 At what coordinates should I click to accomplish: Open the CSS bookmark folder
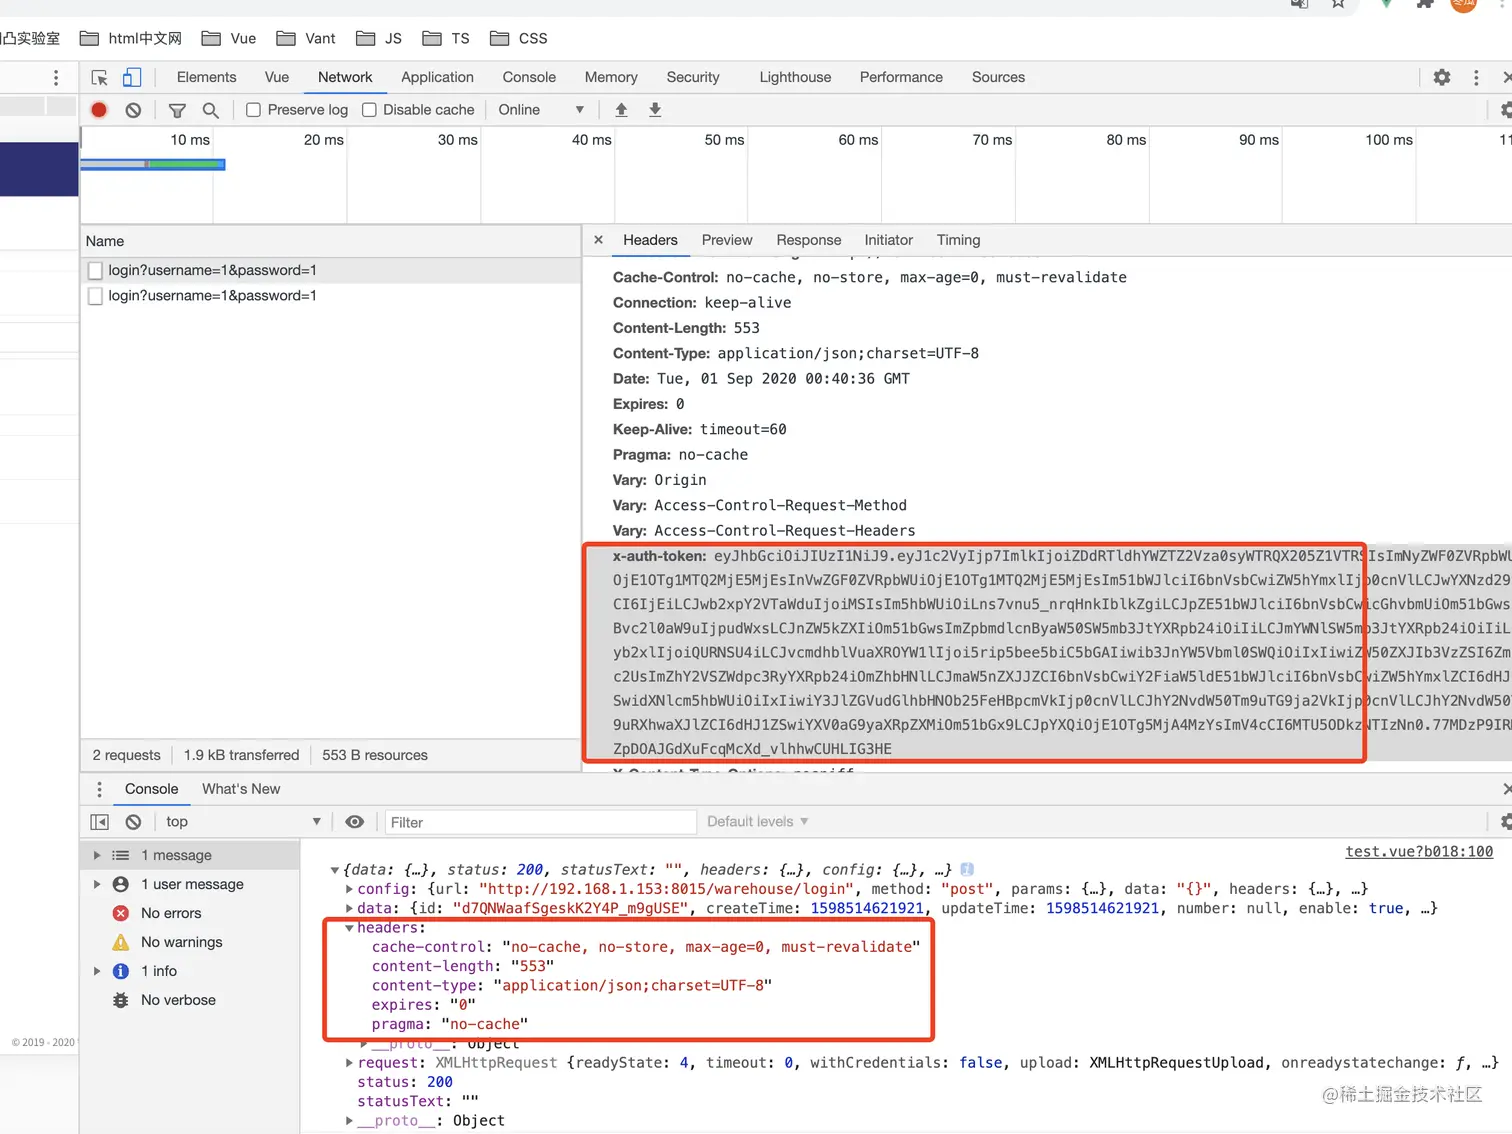pyautogui.click(x=519, y=38)
